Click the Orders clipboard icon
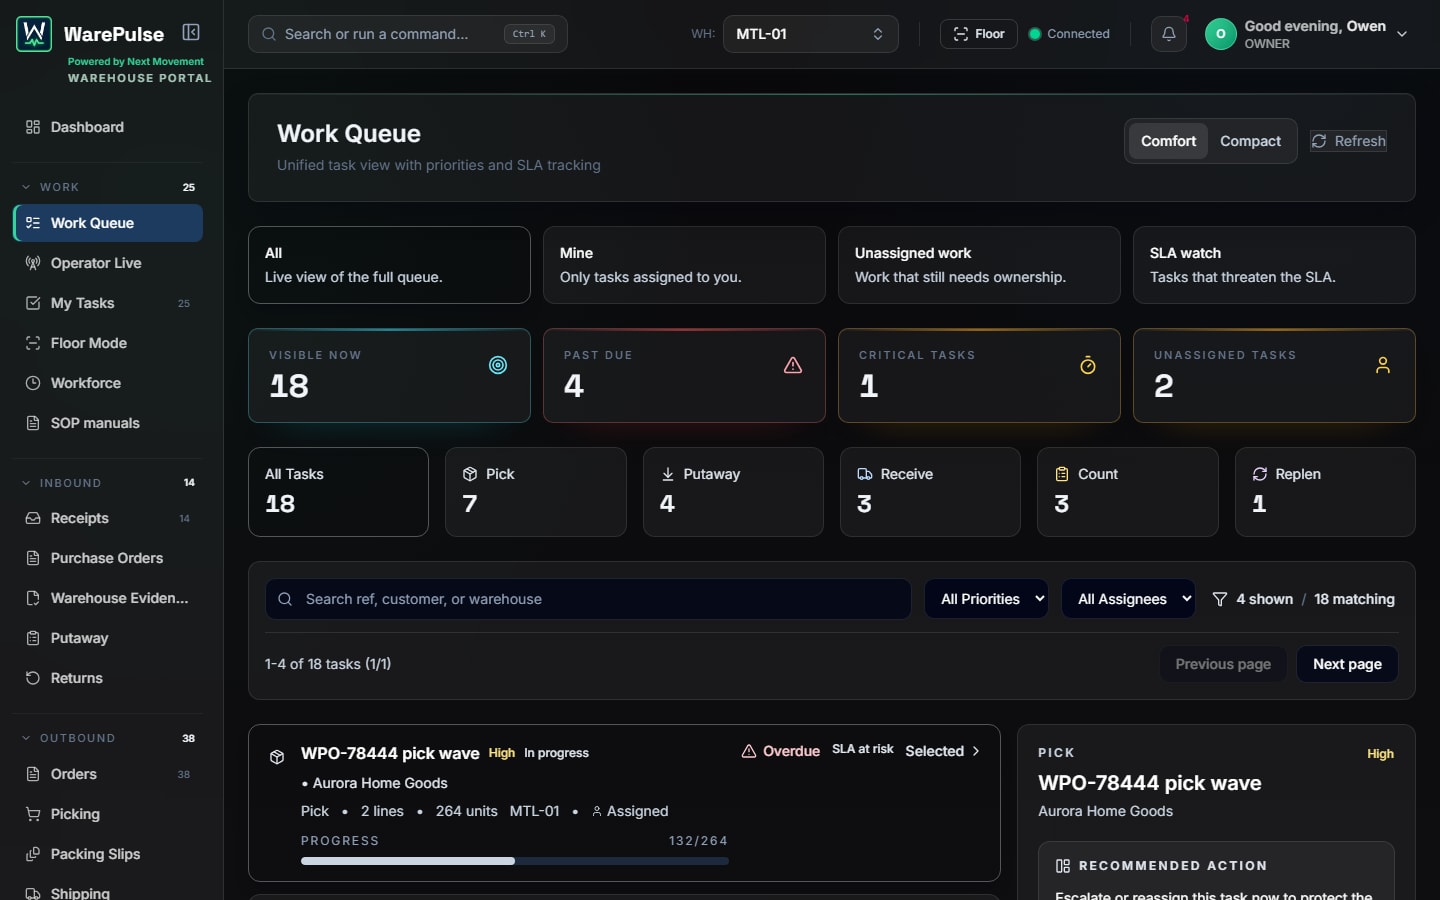 33,774
